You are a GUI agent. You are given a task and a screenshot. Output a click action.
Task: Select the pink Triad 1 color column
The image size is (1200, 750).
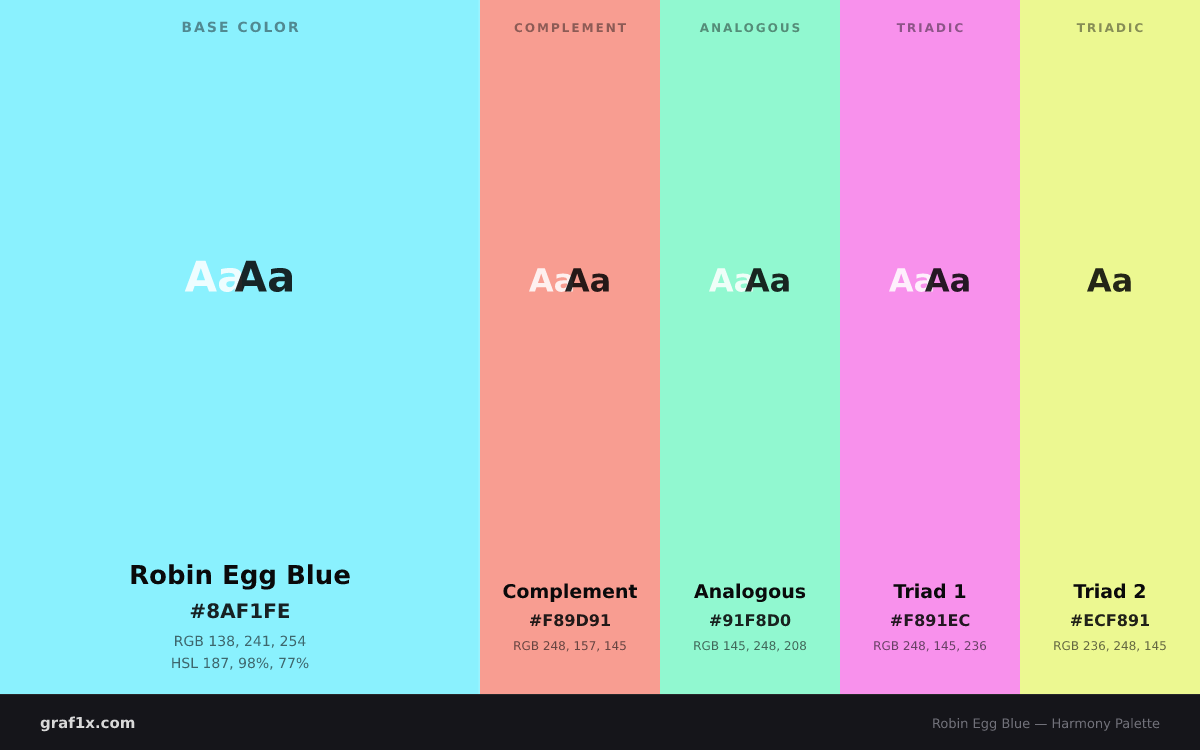(930, 347)
